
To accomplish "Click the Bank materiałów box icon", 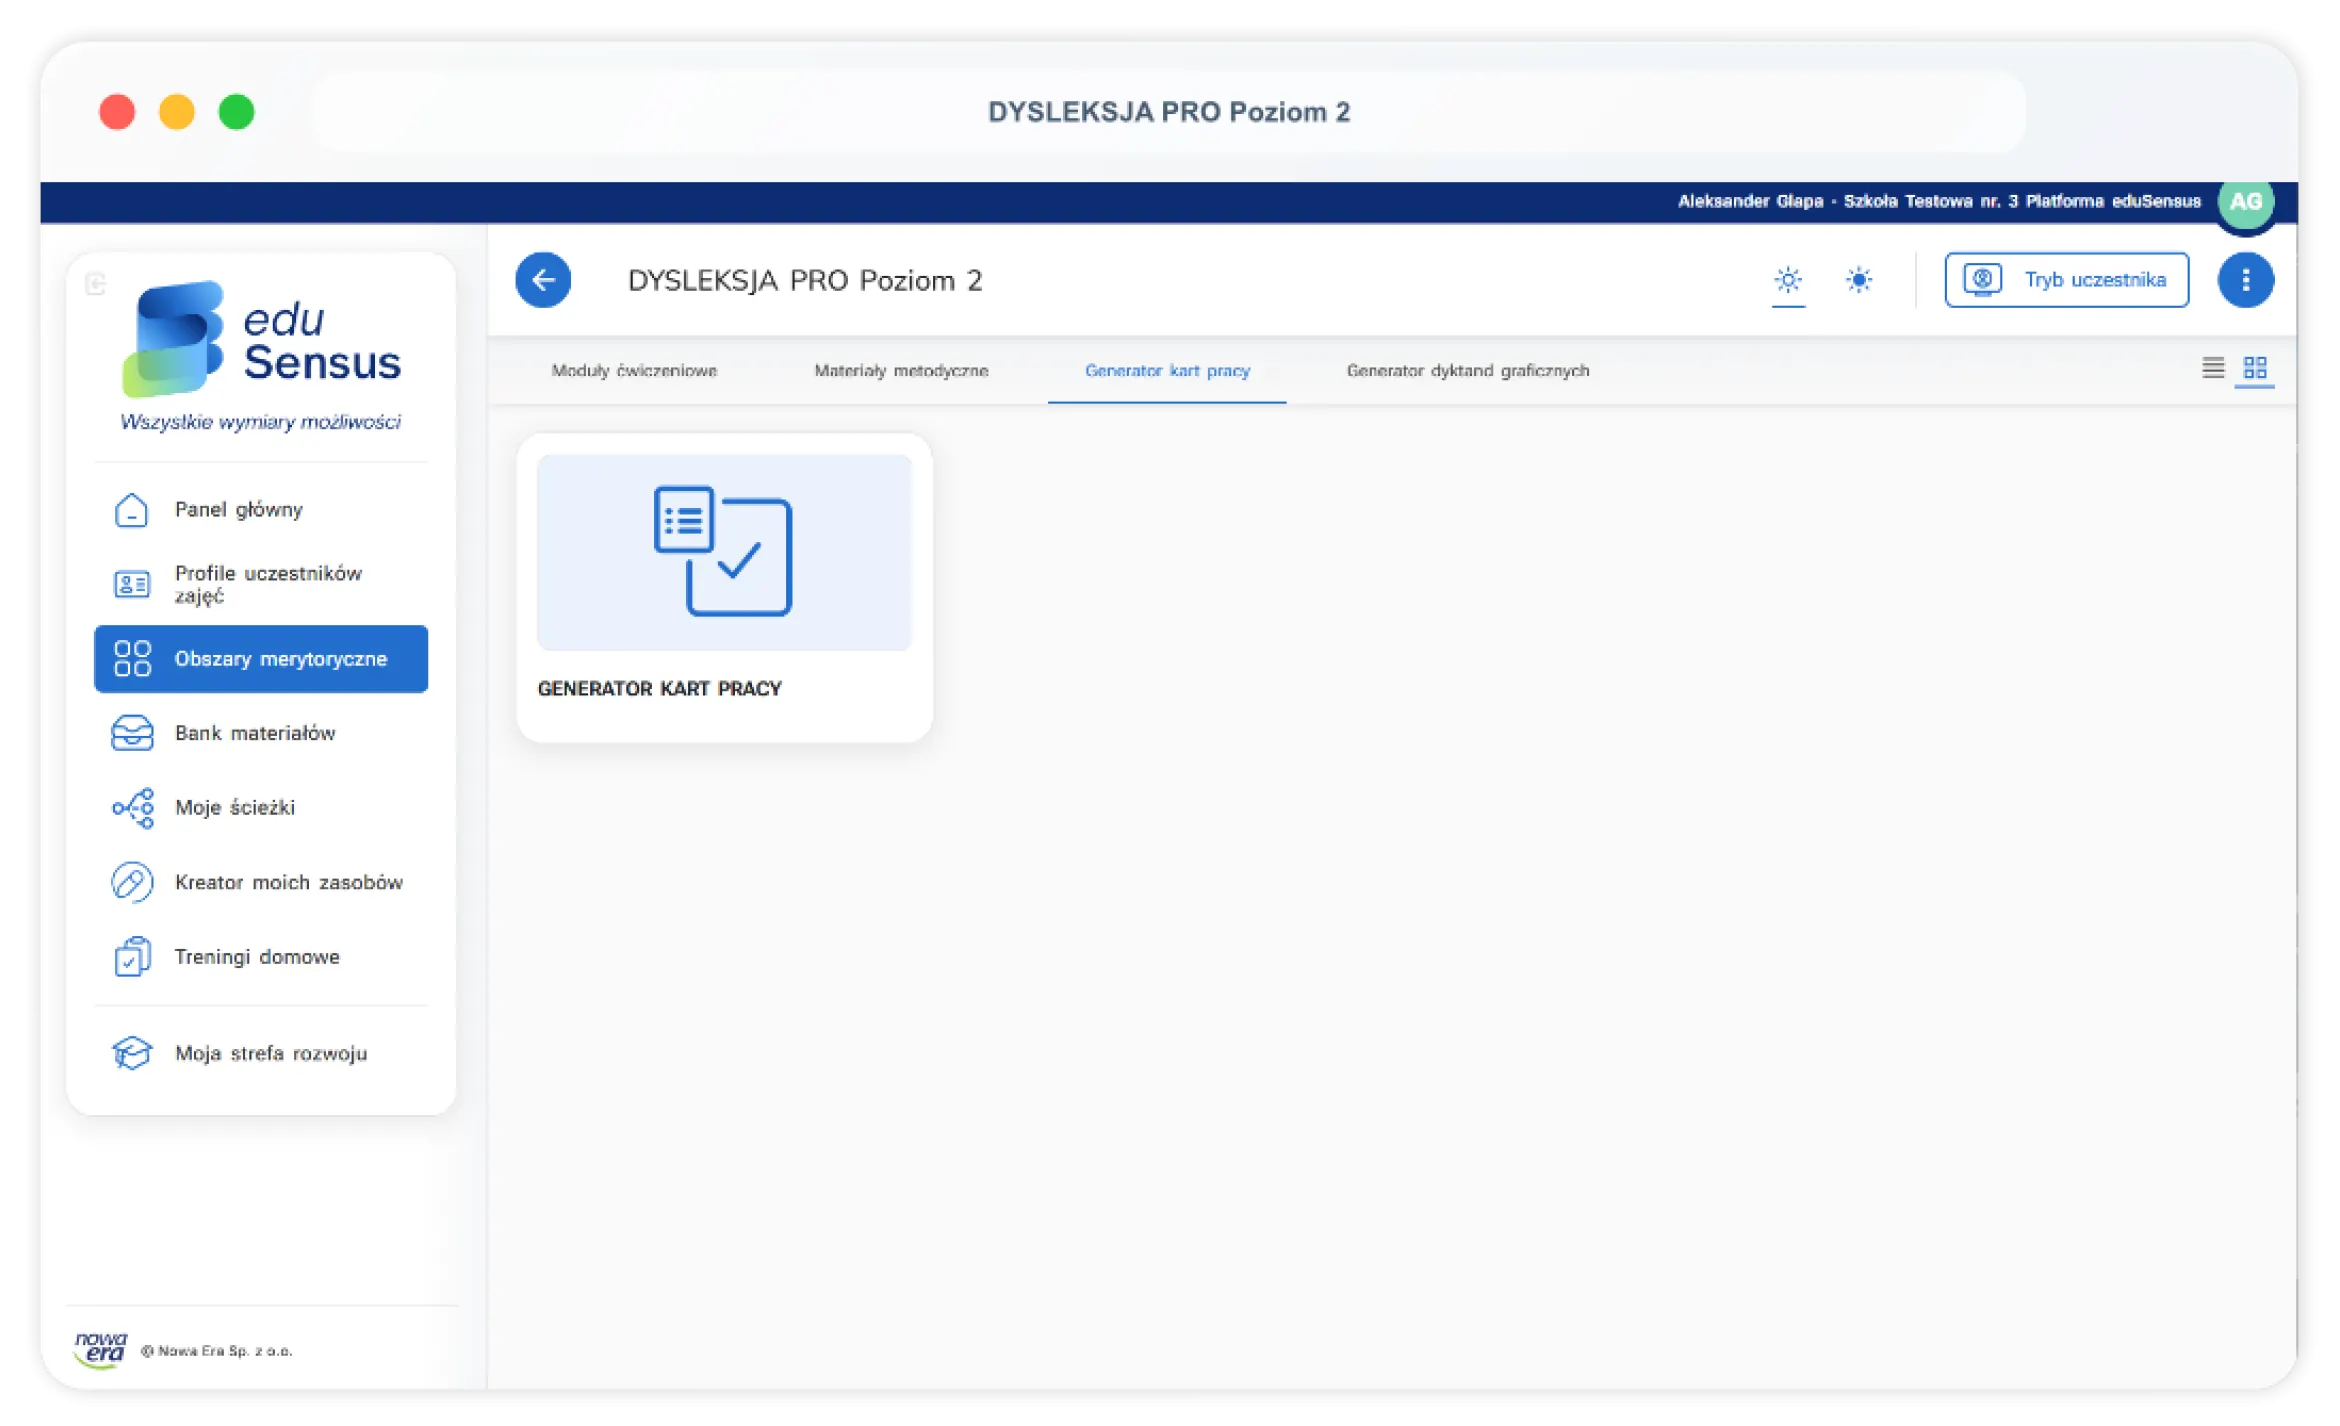I will 131,734.
